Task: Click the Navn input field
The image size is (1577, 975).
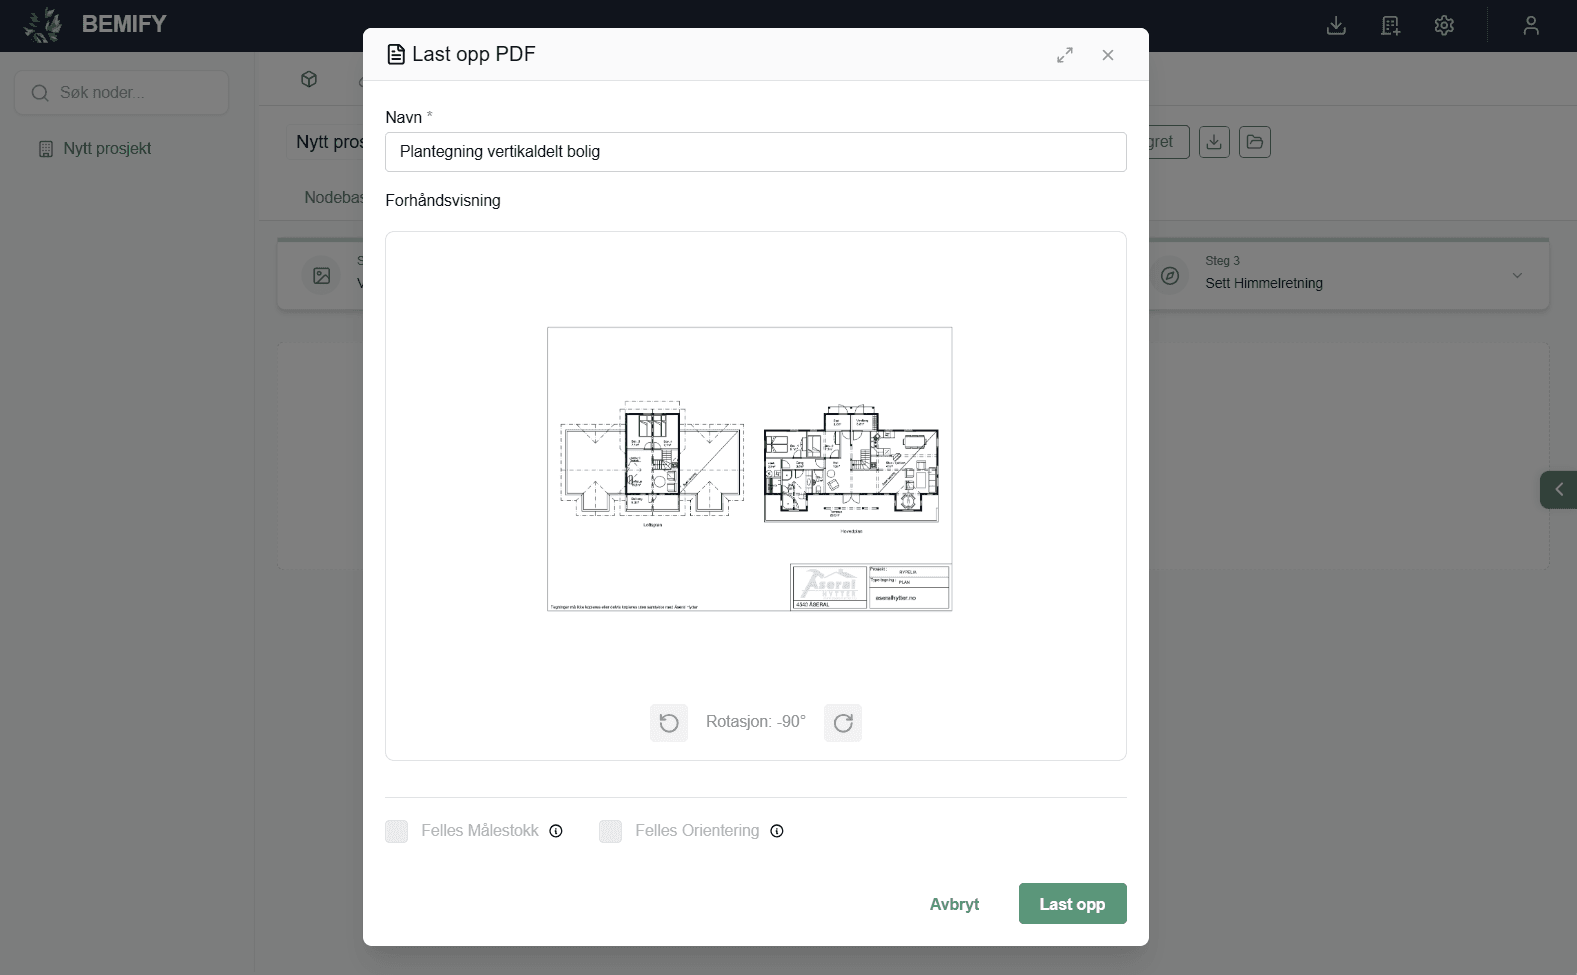Action: (x=756, y=152)
